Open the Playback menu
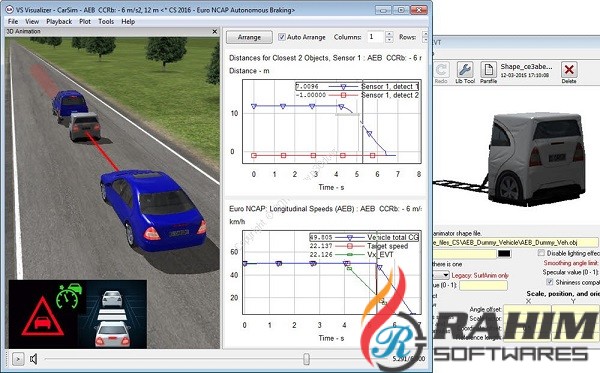Viewport: 600px width, 373px height. 59,21
